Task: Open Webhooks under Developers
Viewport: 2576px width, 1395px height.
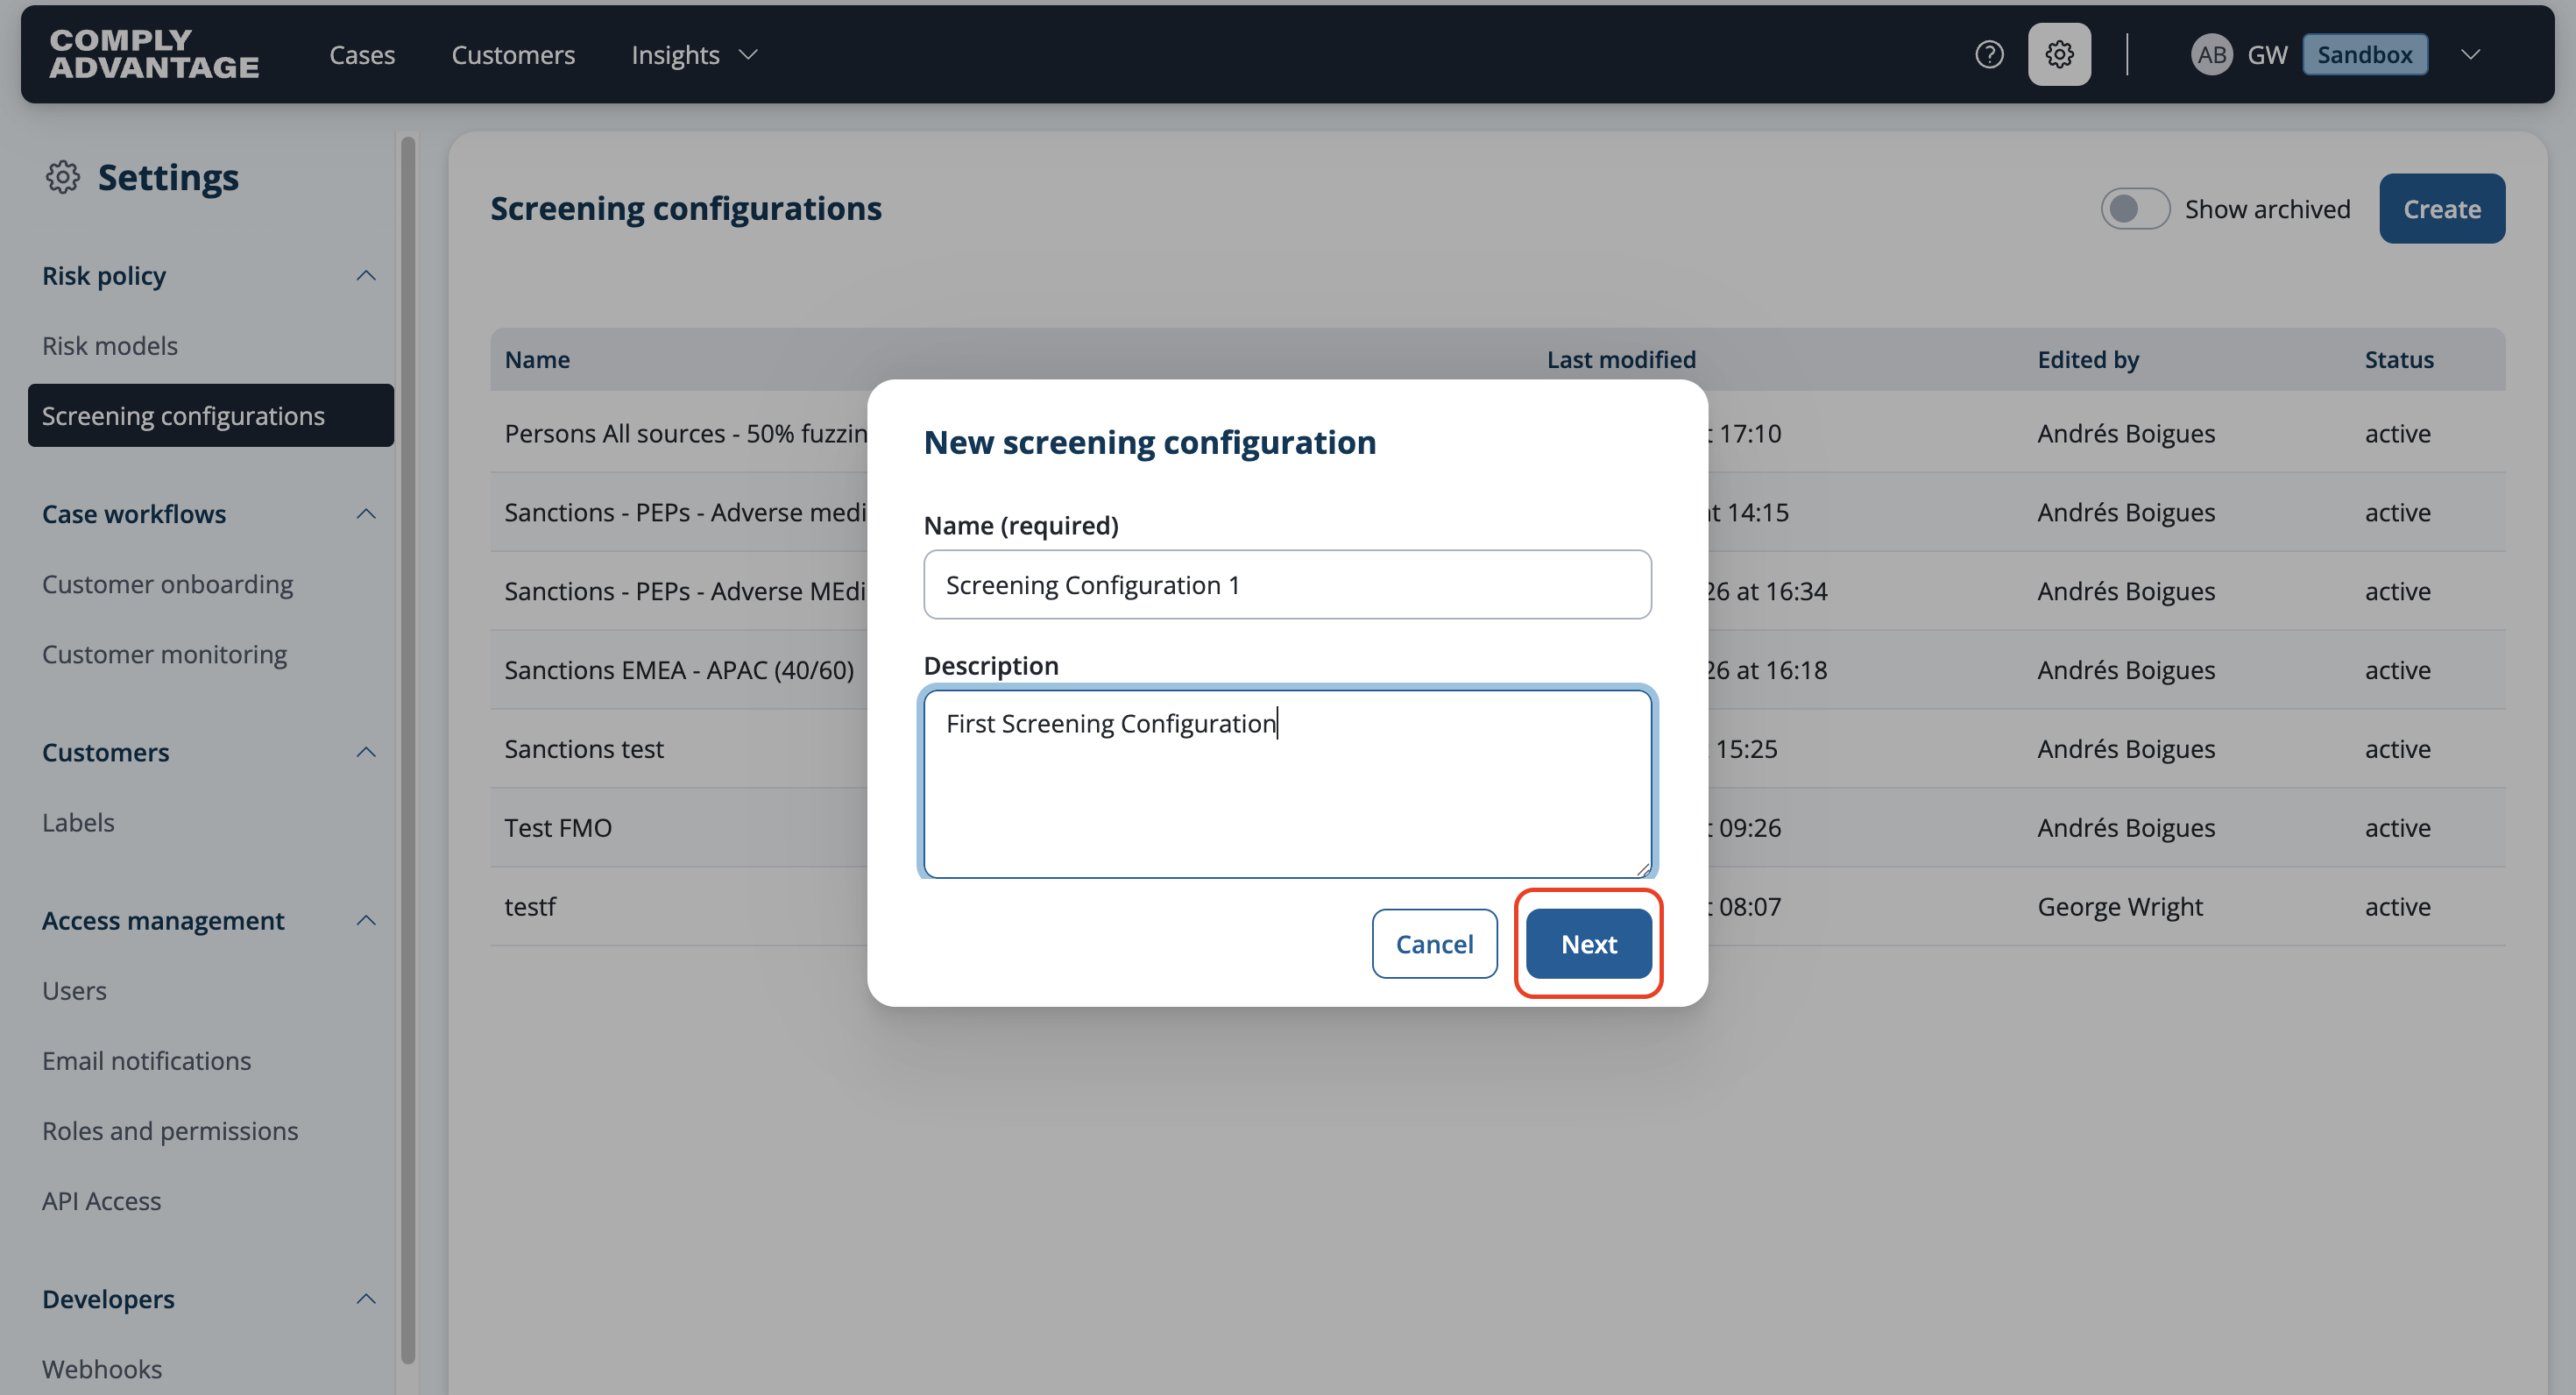Action: tap(102, 1368)
